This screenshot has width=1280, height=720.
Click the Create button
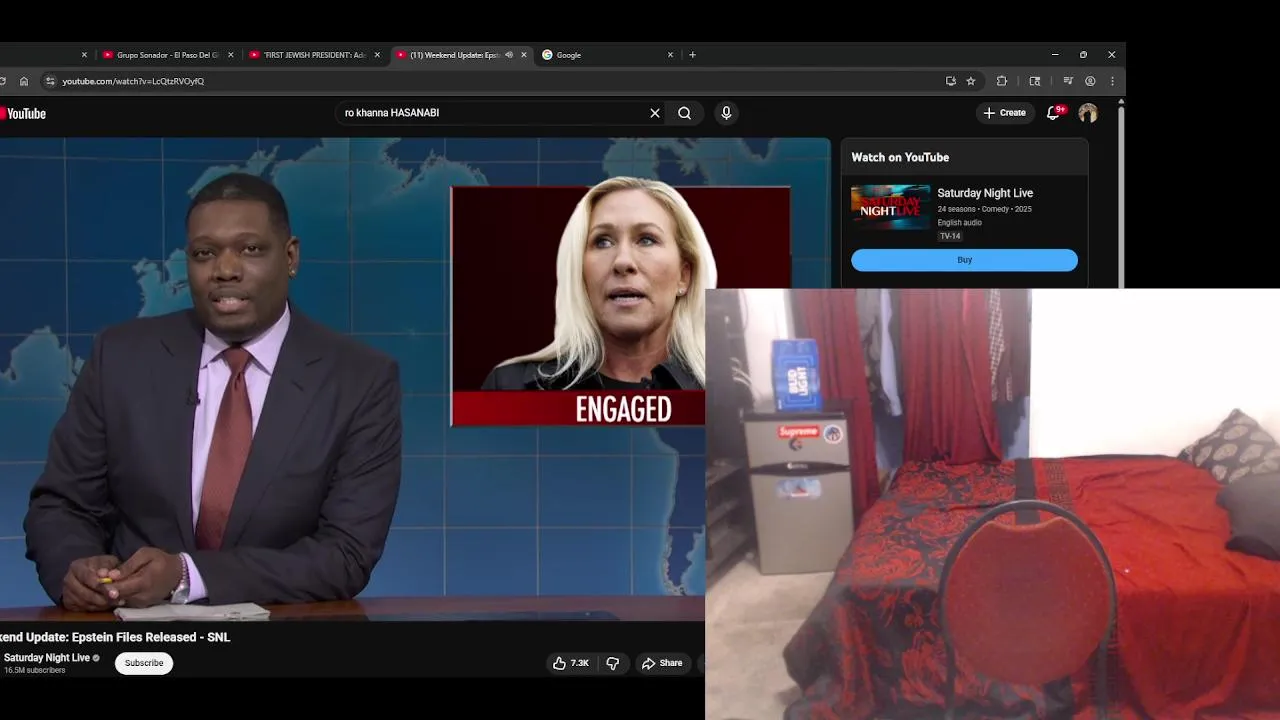pos(1005,113)
